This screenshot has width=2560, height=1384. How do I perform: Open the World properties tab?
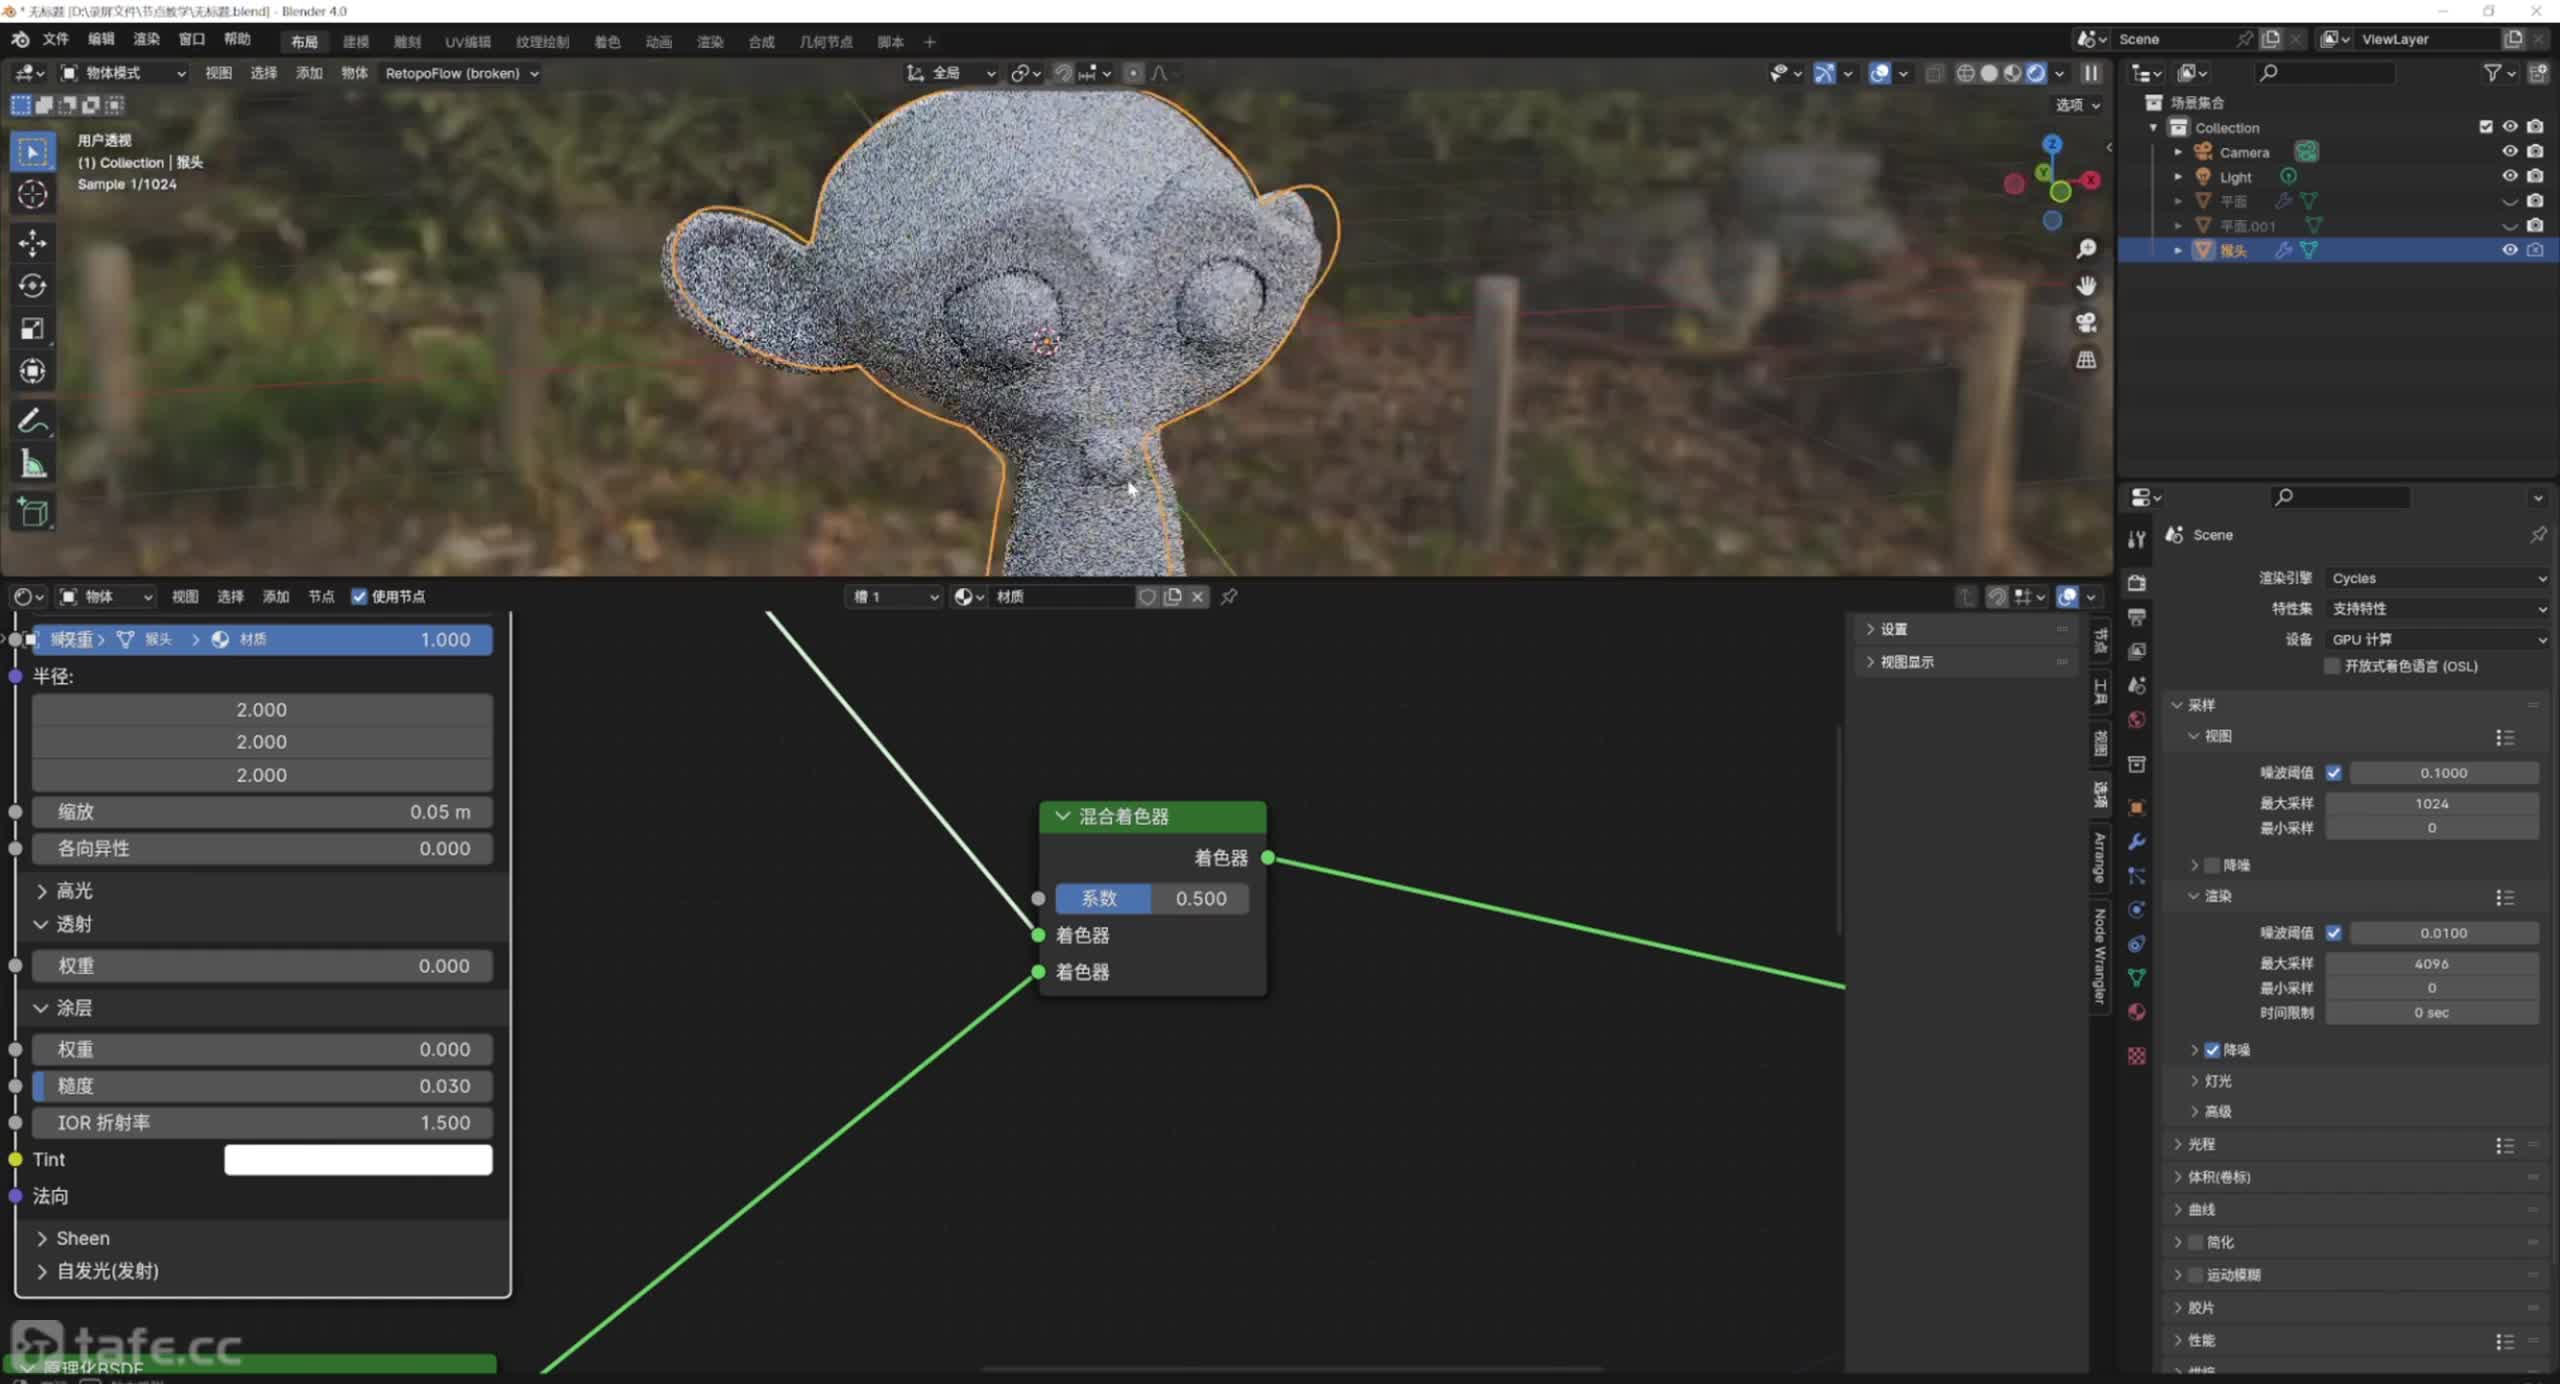tap(2137, 720)
